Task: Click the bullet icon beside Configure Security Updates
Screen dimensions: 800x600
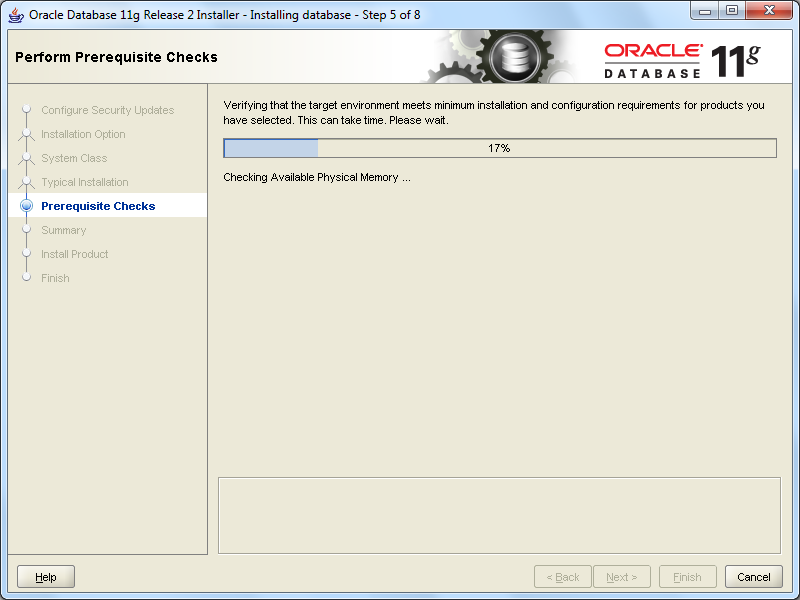Action: [27, 110]
